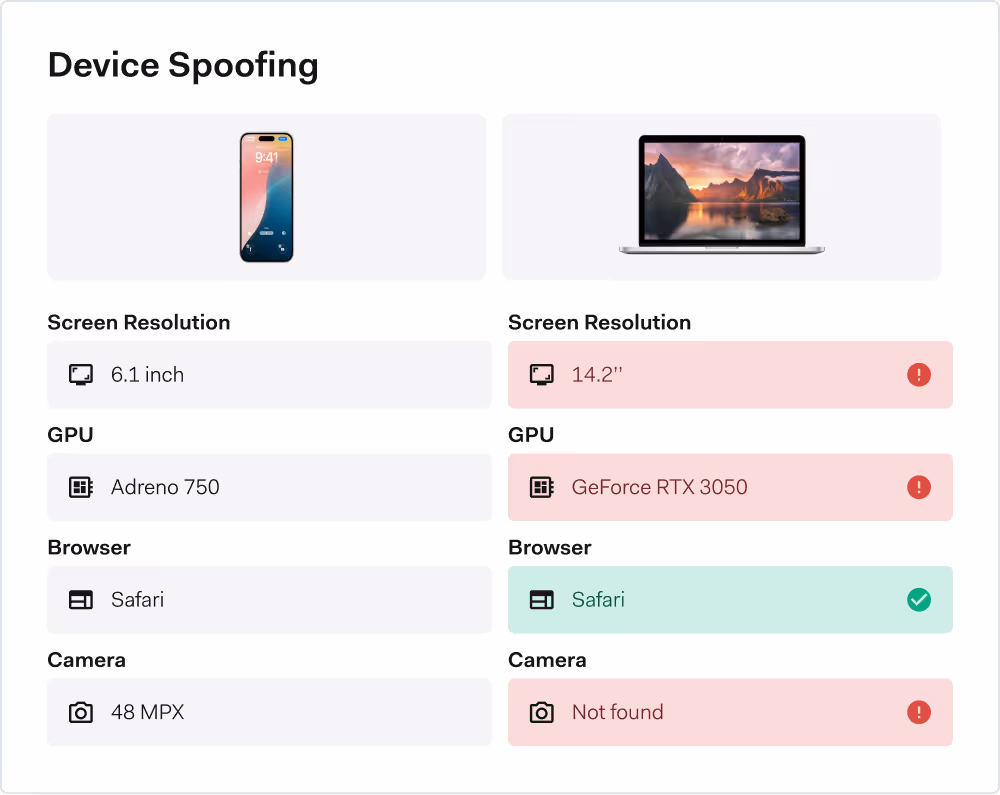This screenshot has width=1000, height=795.
Task: Select the iPhone device thumbnail
Action: point(266,197)
